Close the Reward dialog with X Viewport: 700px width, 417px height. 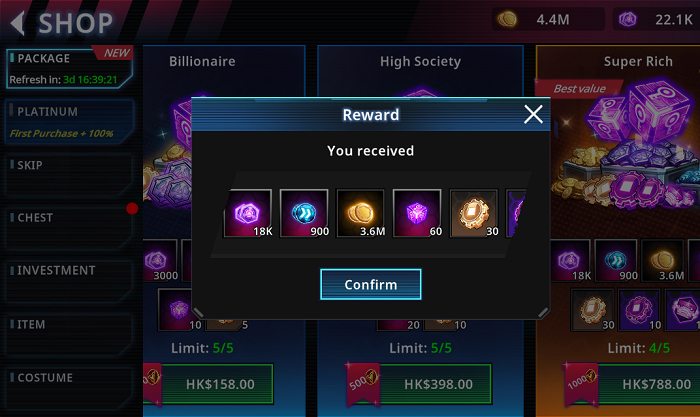[x=533, y=114]
